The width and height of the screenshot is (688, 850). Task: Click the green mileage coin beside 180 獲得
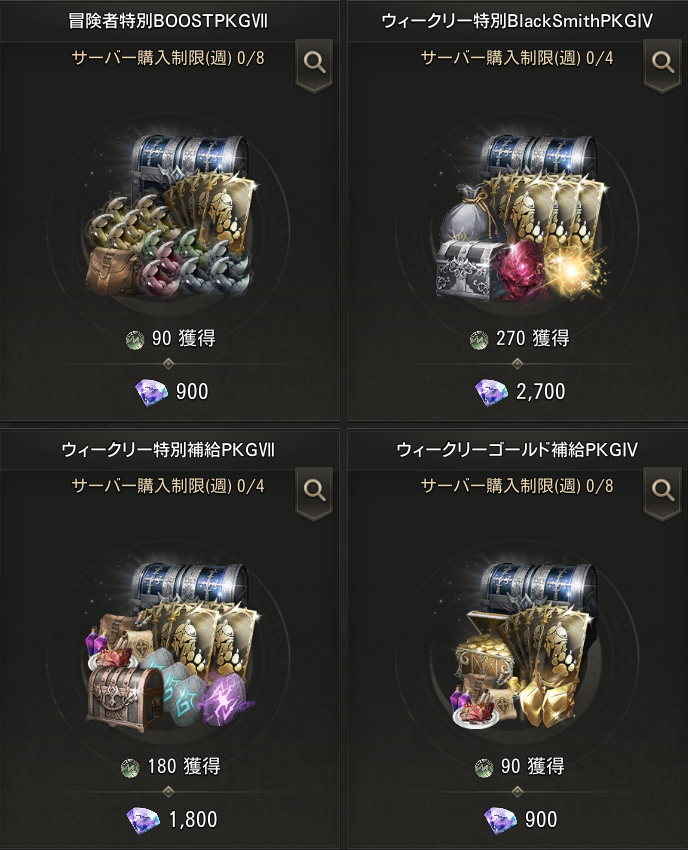coord(130,768)
